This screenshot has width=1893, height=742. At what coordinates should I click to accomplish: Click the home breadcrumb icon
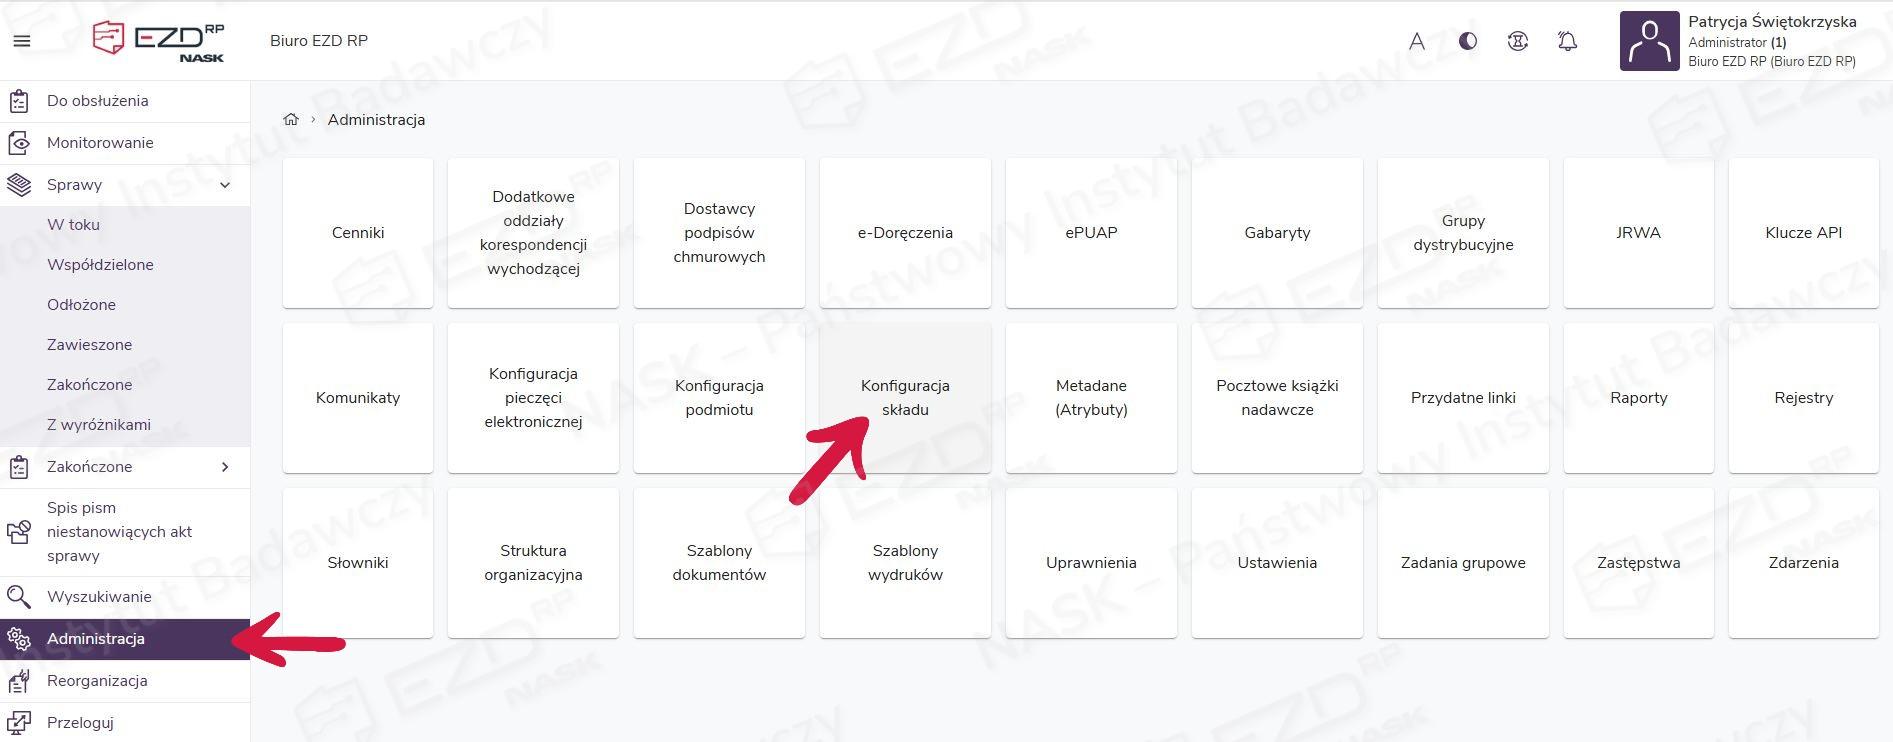click(x=291, y=119)
